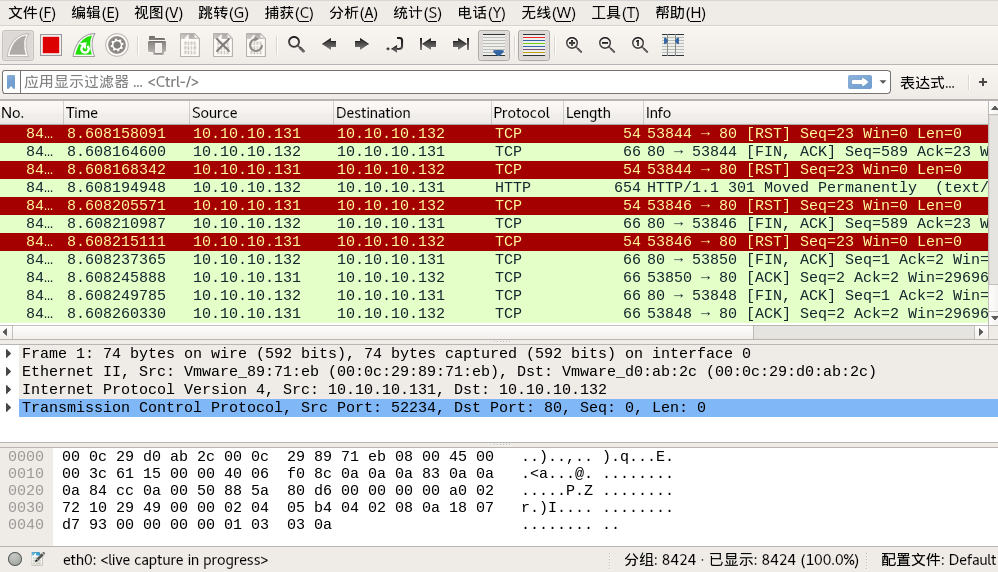Open the 表达式 expression builder
998x572 pixels.
click(x=927, y=83)
